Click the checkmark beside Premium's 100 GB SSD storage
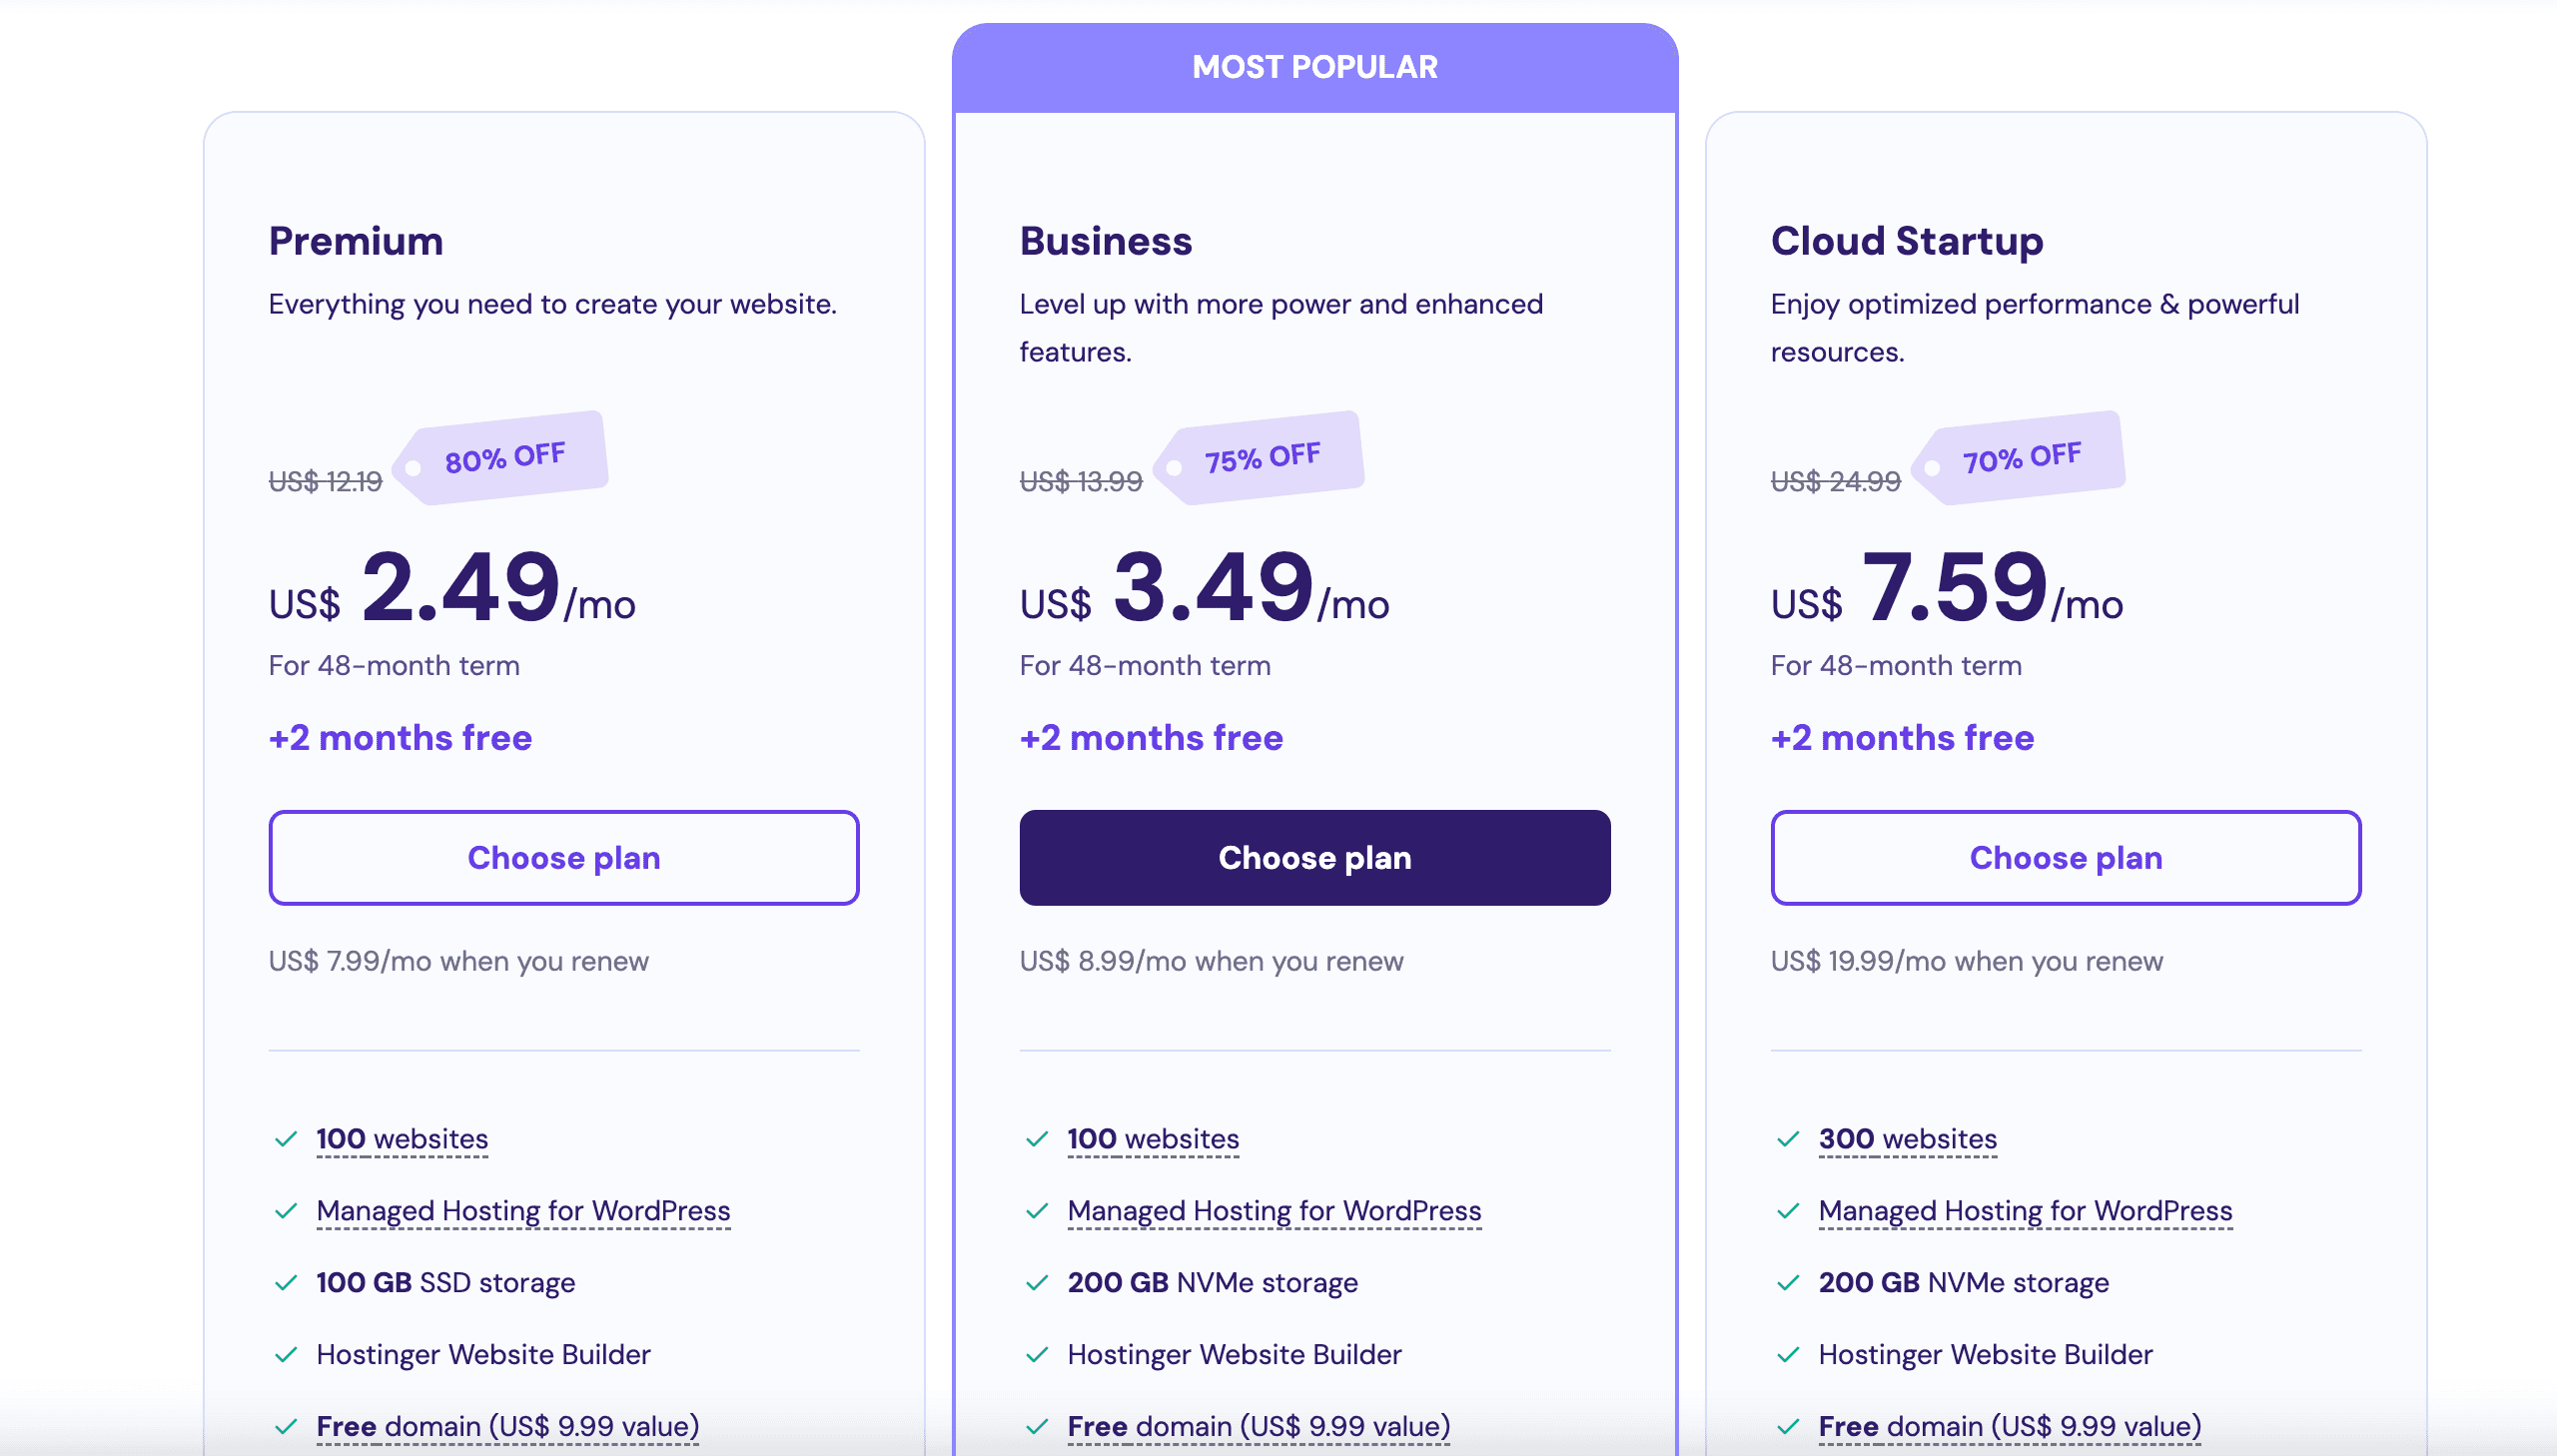 [286, 1282]
